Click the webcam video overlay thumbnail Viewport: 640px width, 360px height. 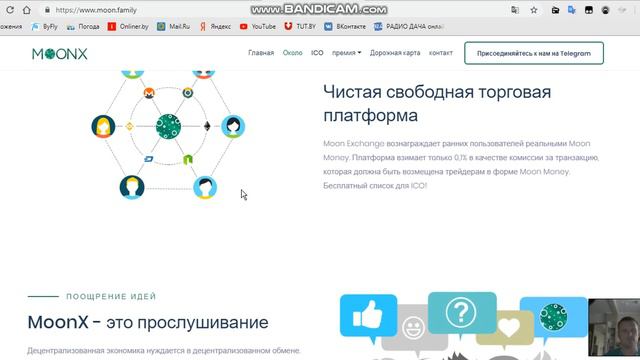click(x=614, y=327)
